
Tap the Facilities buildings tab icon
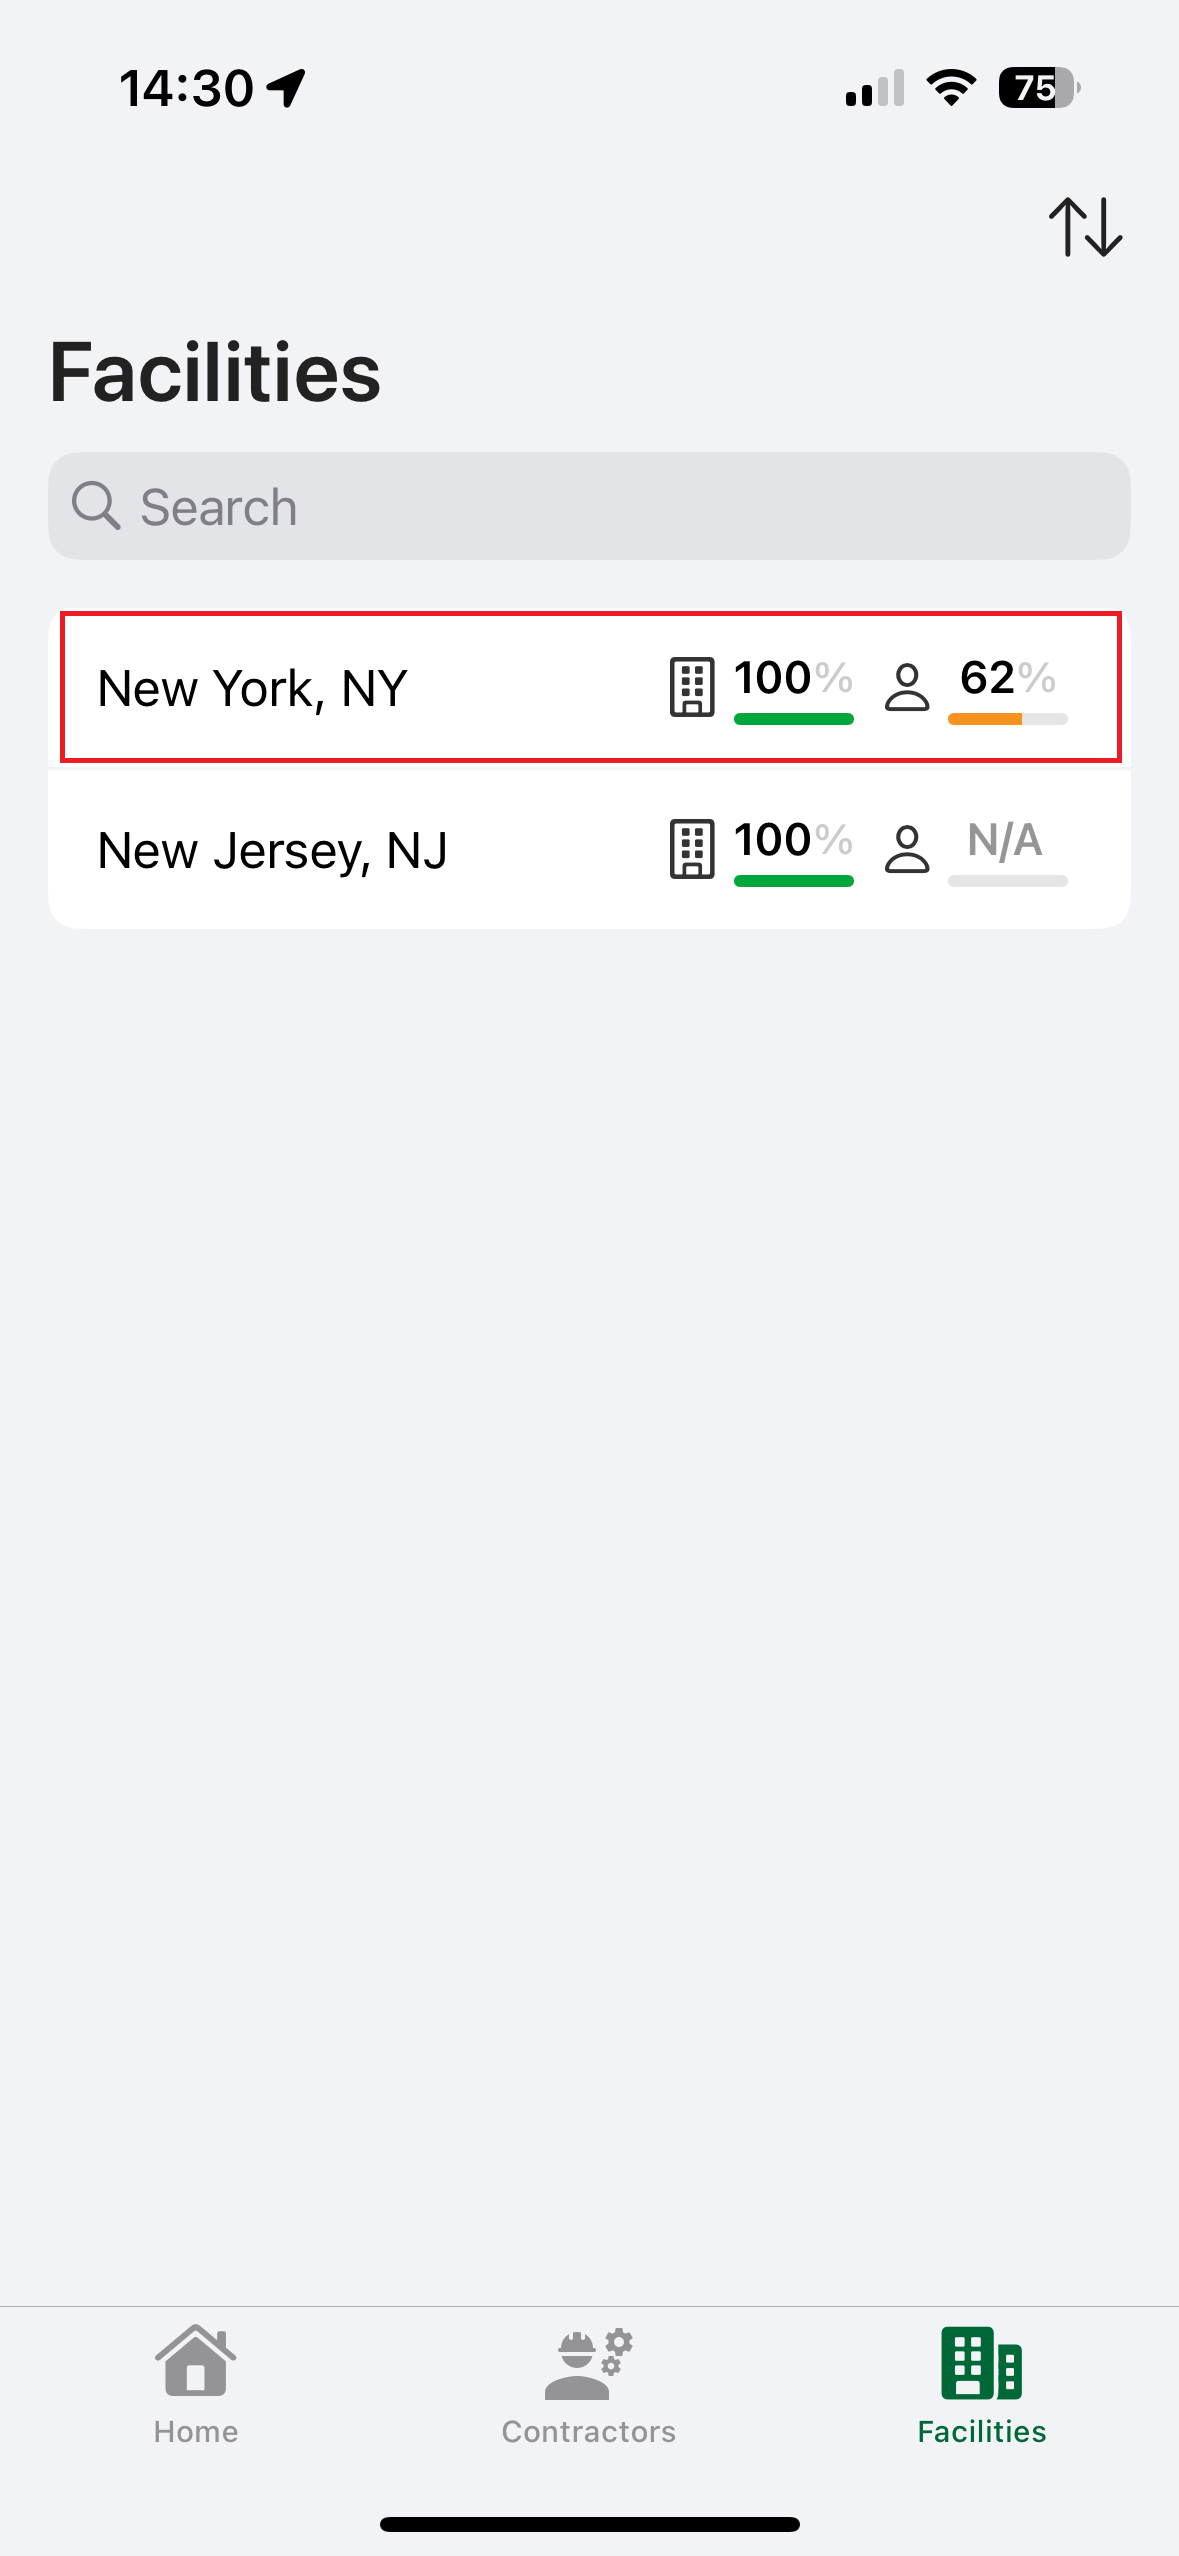click(981, 2362)
